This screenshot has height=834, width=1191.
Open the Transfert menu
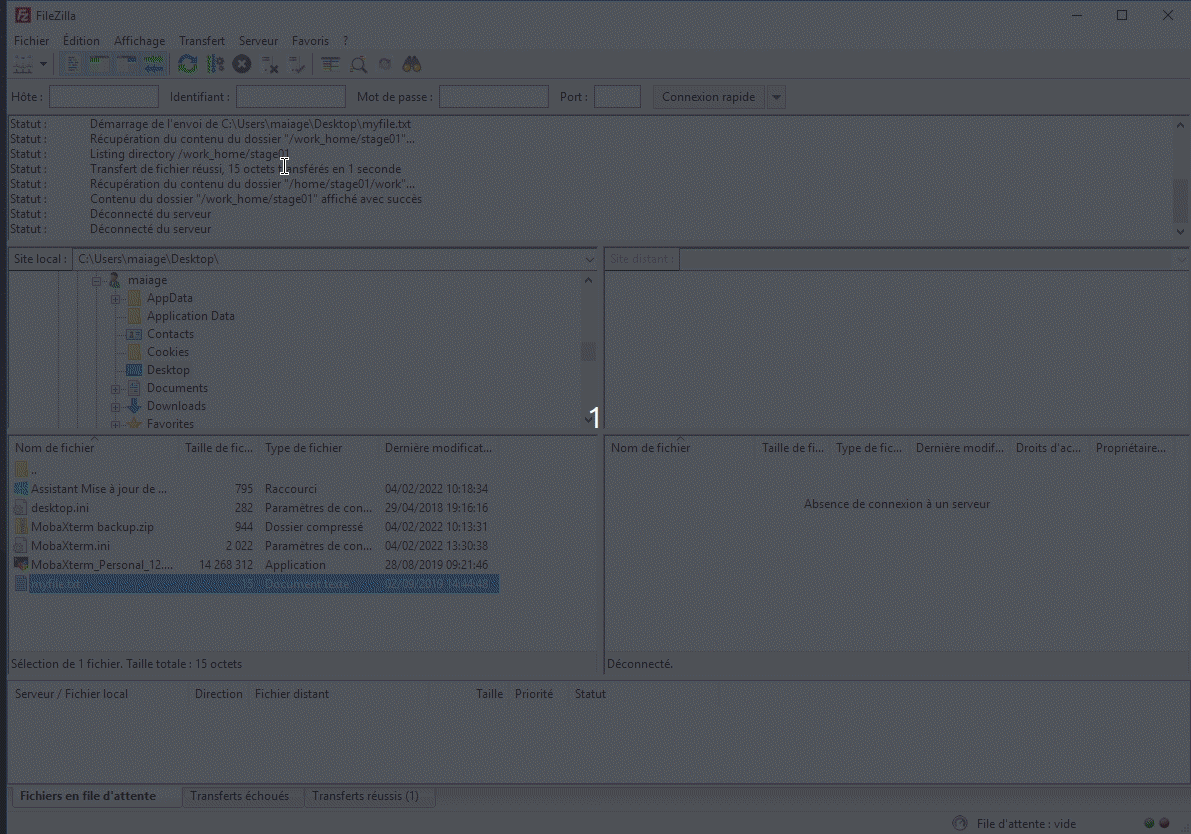201,41
